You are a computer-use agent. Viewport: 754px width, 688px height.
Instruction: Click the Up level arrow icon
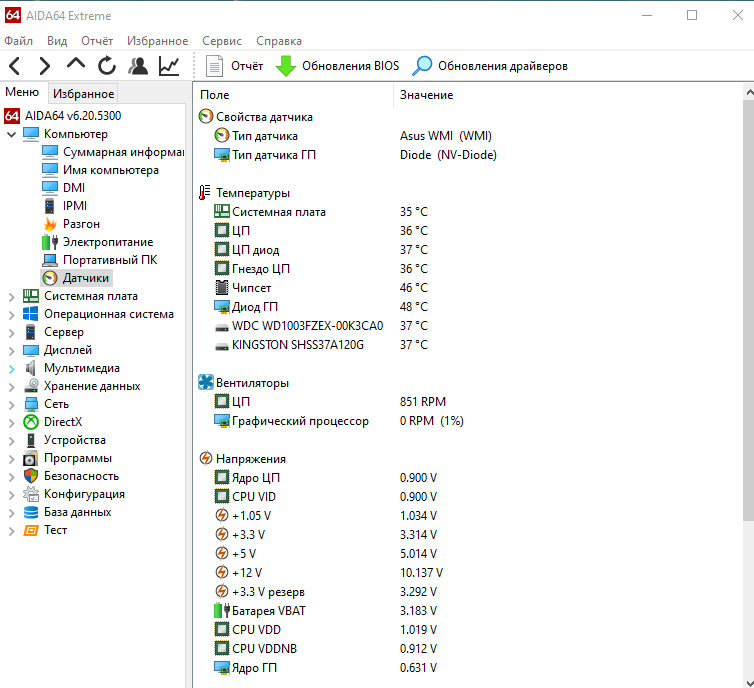click(x=76, y=66)
